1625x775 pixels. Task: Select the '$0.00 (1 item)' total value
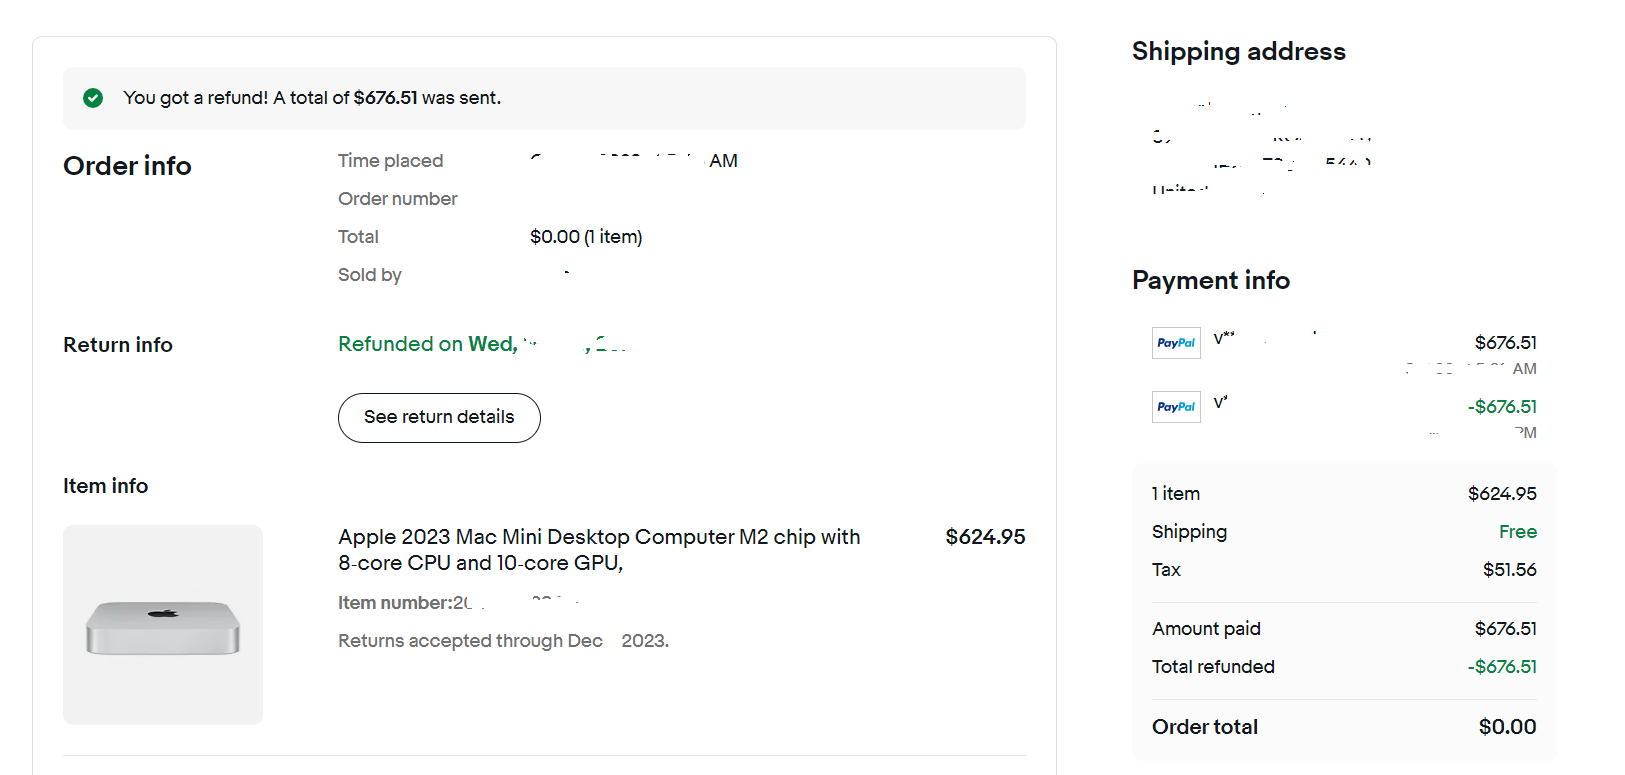tap(586, 237)
